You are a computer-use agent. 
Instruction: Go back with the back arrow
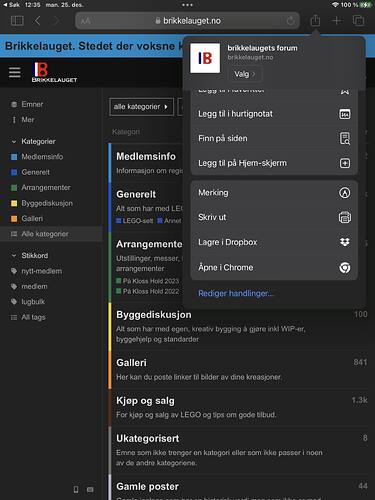tap(38, 21)
